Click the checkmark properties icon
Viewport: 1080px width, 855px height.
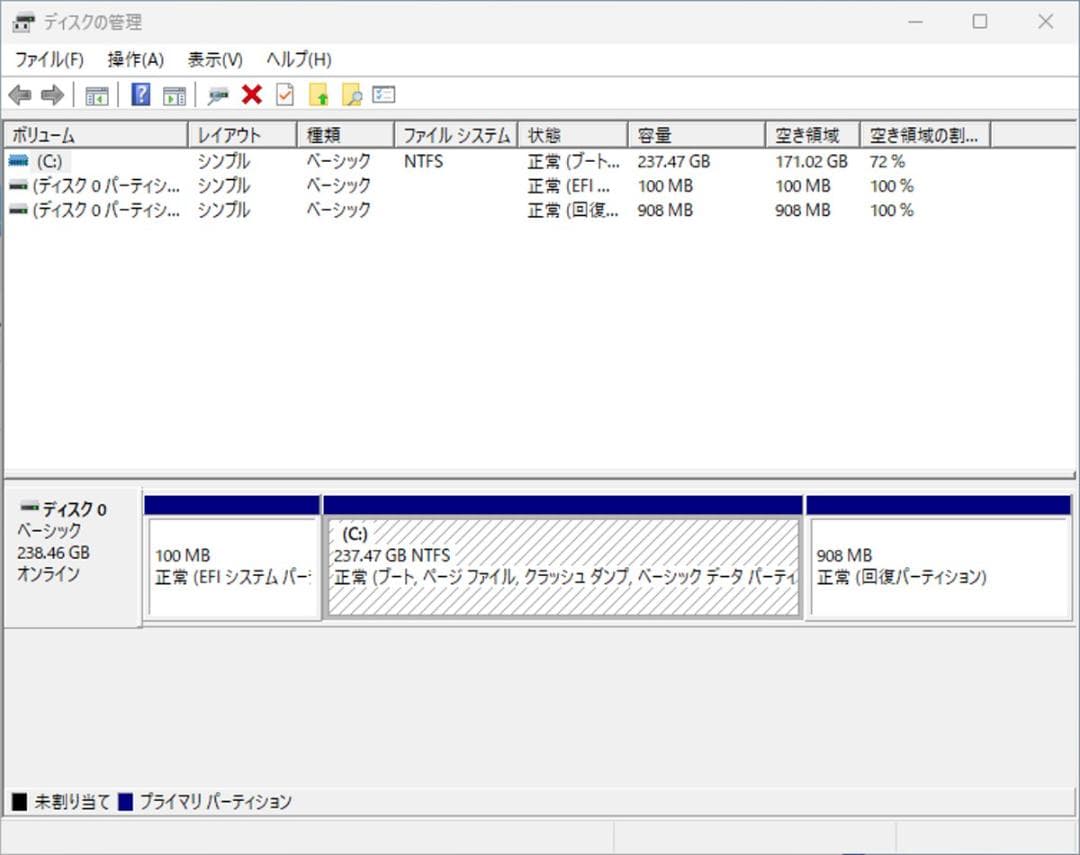tap(282, 95)
